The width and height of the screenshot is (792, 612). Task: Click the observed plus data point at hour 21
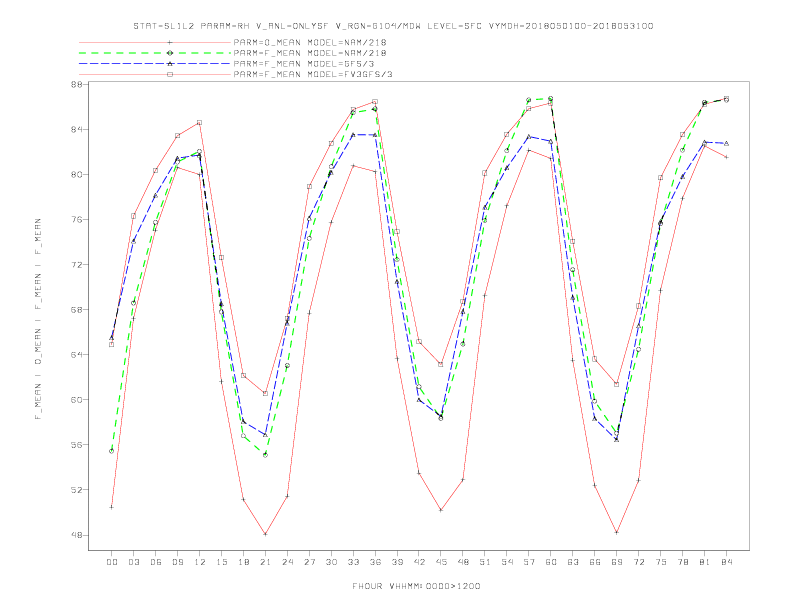point(265,534)
